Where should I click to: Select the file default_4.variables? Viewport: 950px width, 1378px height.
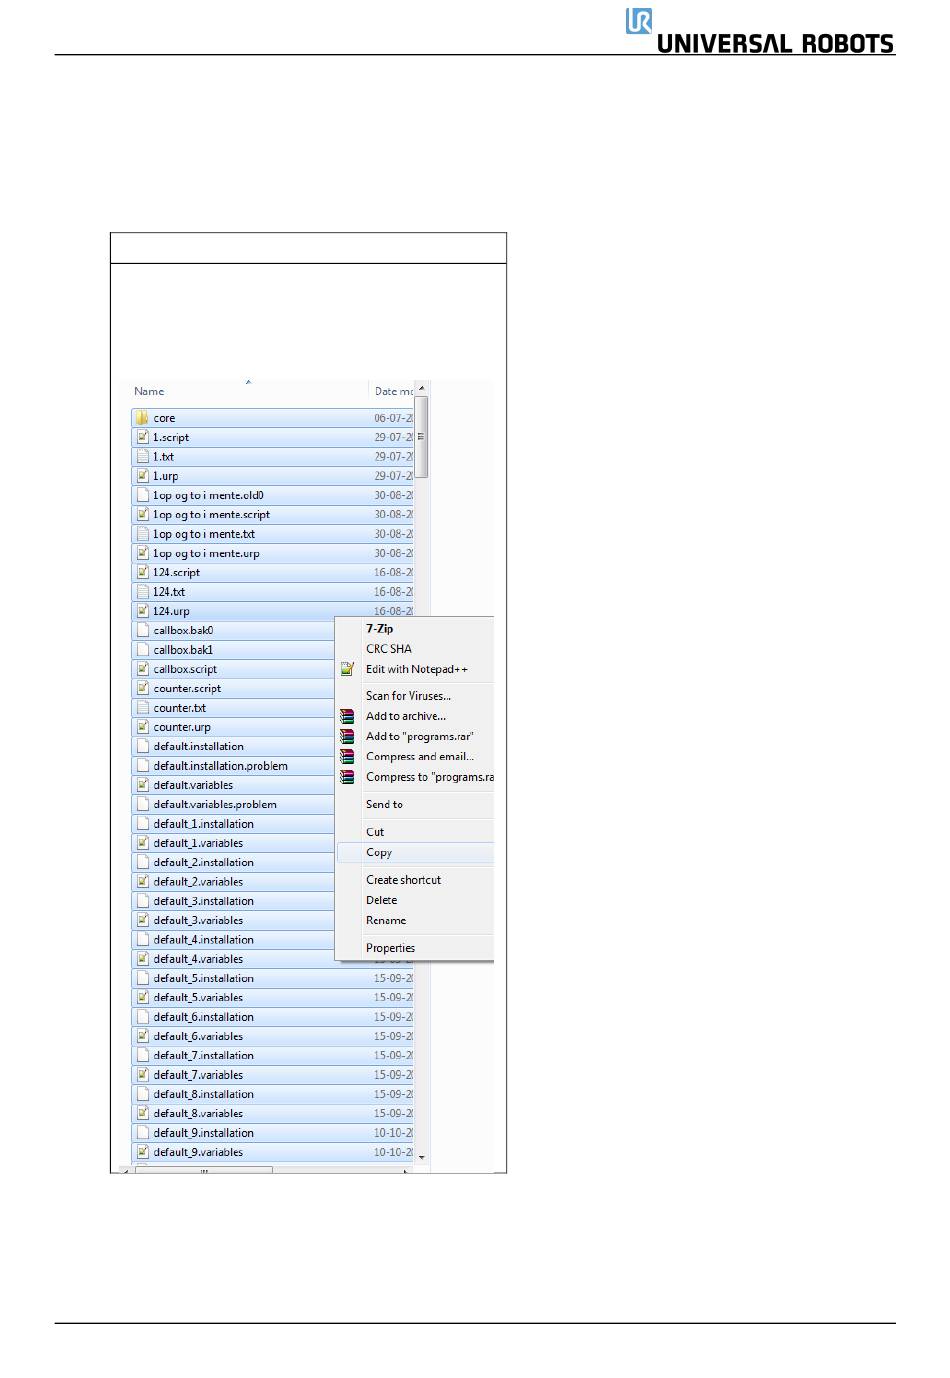coord(233,959)
